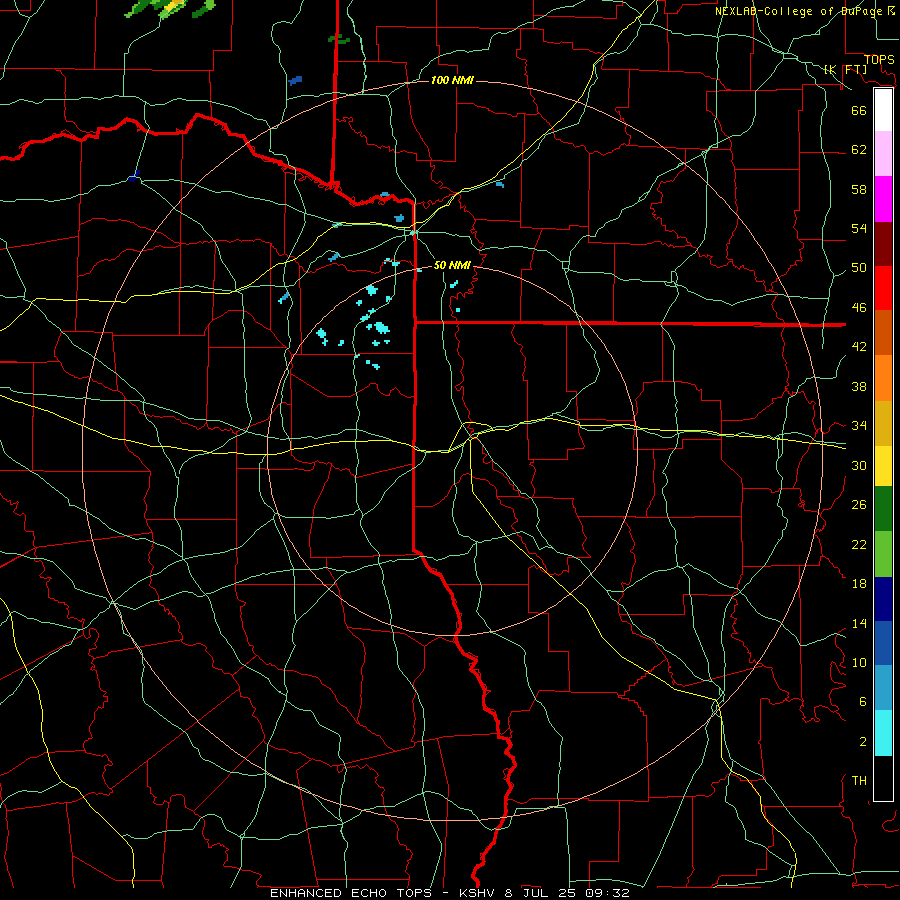Click the 62 legend value

859,150
